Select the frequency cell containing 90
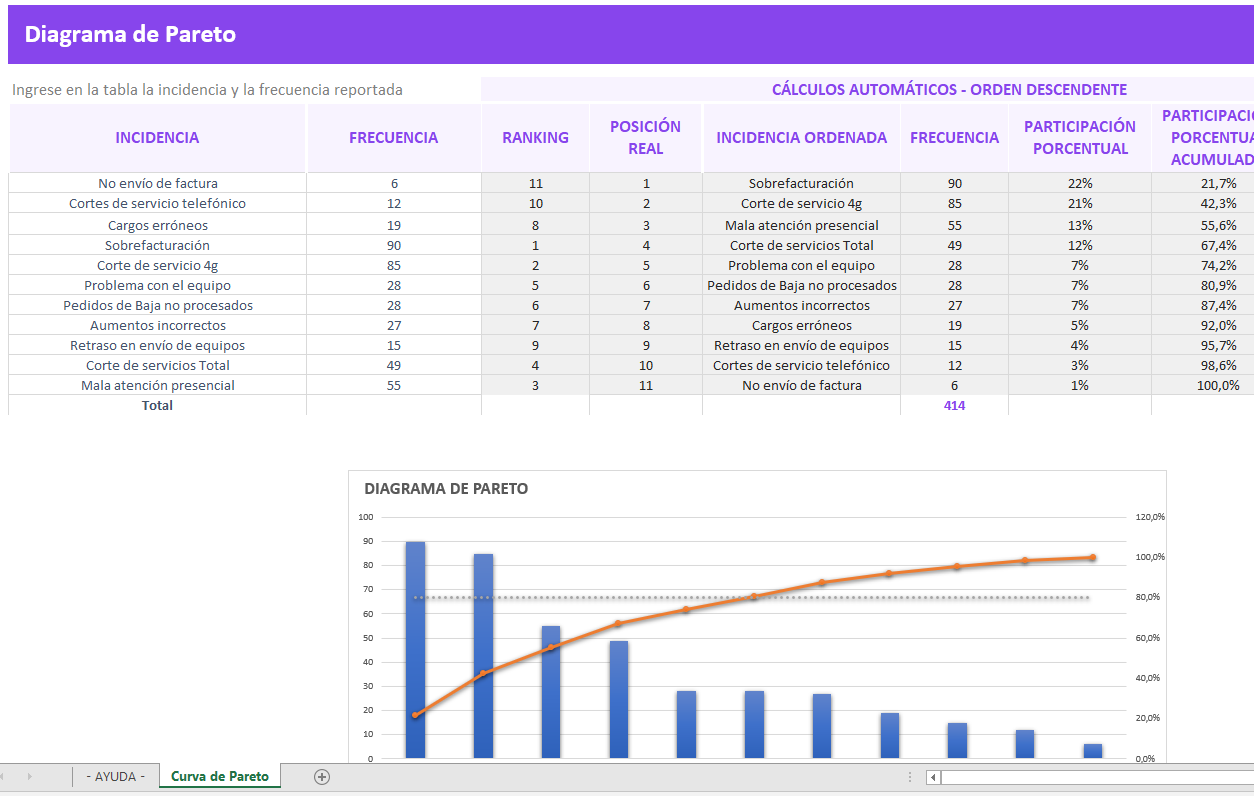This screenshot has height=796, width=1254. (x=954, y=185)
